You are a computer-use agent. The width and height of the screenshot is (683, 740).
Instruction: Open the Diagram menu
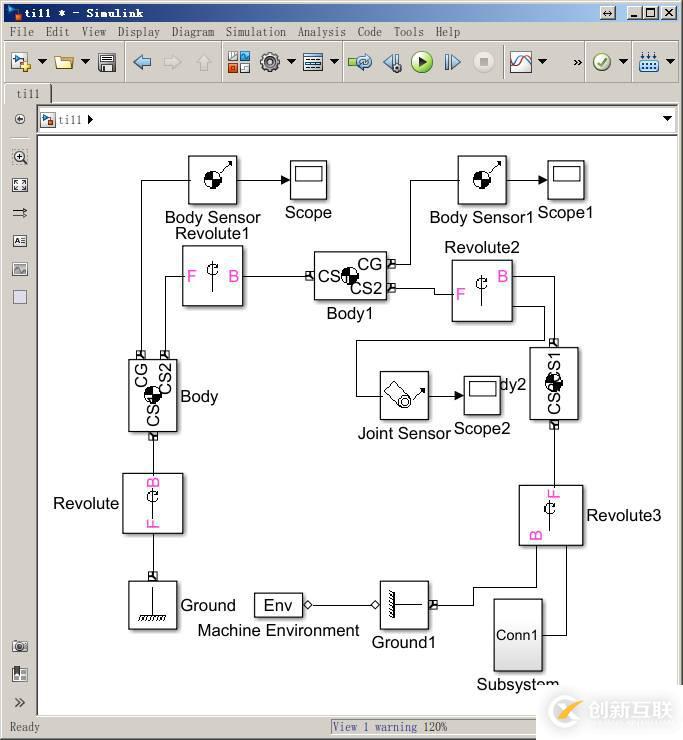pos(193,32)
